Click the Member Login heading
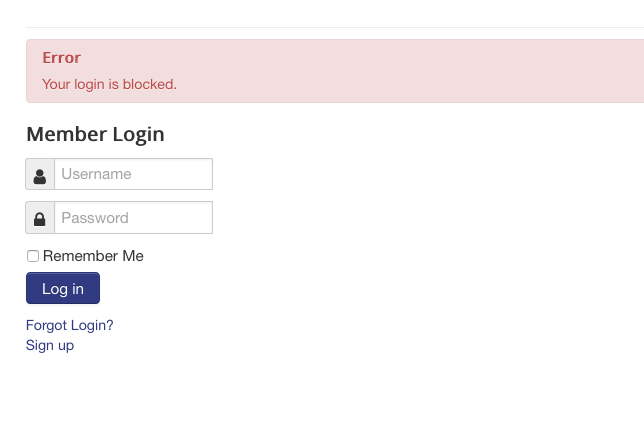Screen dimensions: 644x448 coord(95,134)
